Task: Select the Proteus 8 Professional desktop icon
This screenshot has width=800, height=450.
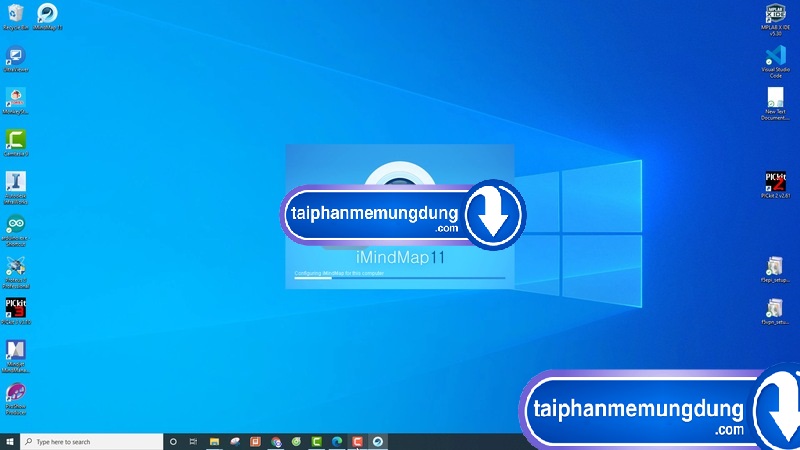Action: pos(15,273)
